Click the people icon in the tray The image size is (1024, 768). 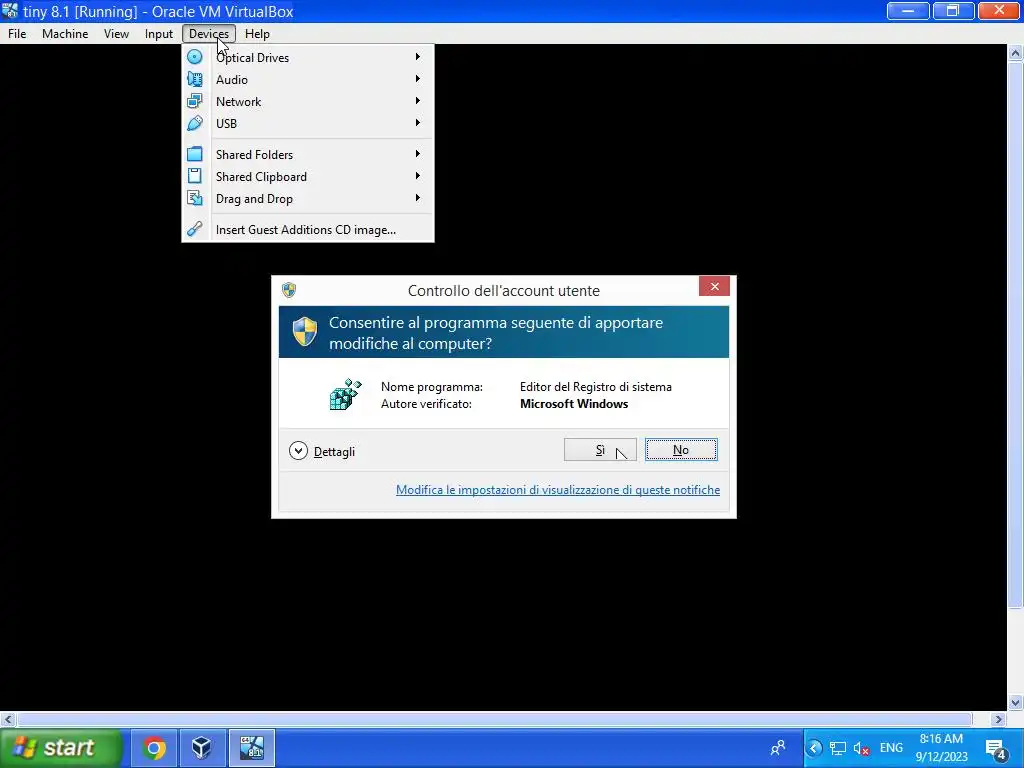(x=778, y=748)
